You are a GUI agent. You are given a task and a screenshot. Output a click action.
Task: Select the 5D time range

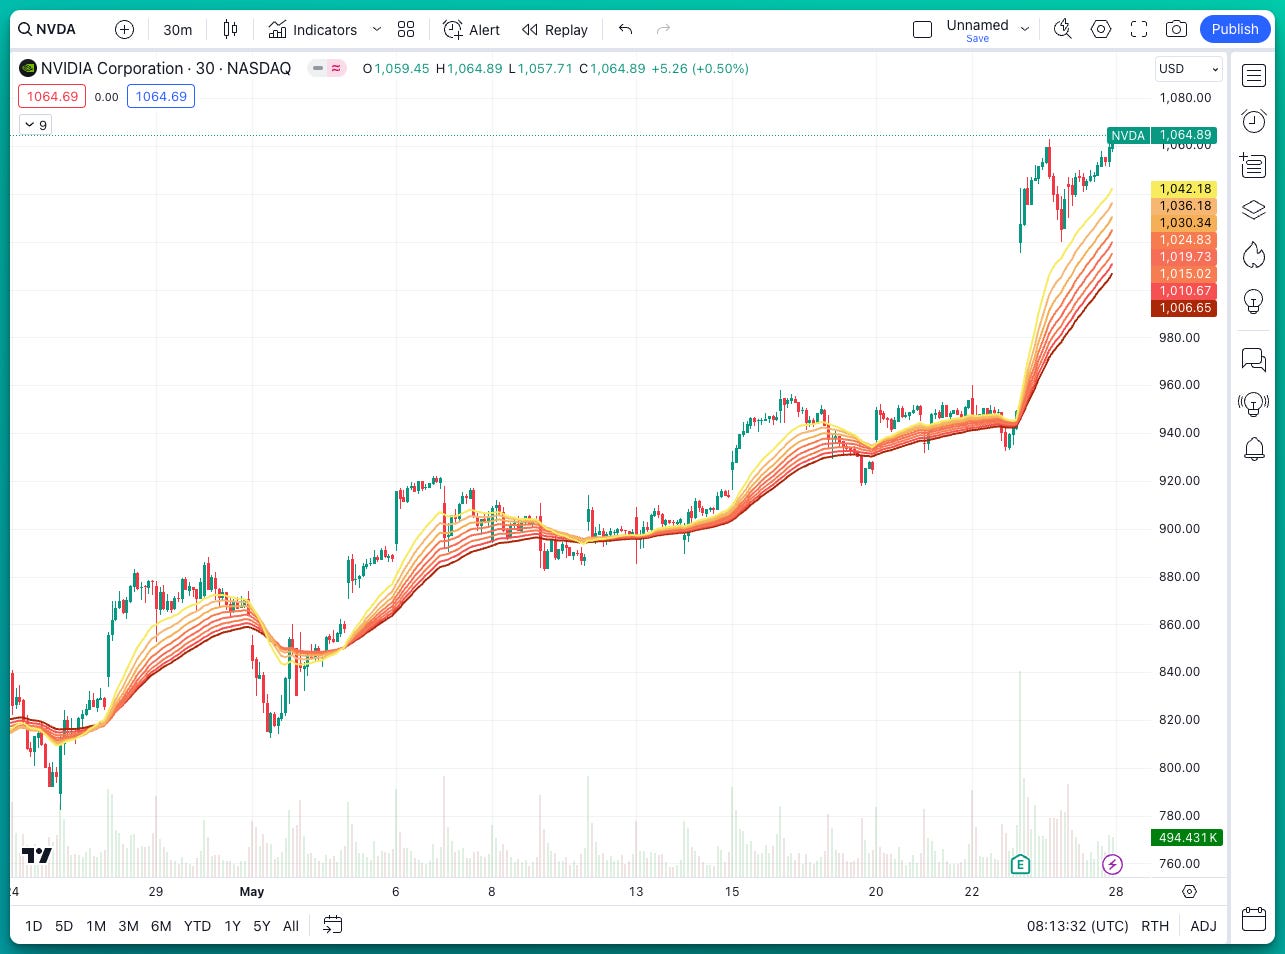(x=64, y=926)
